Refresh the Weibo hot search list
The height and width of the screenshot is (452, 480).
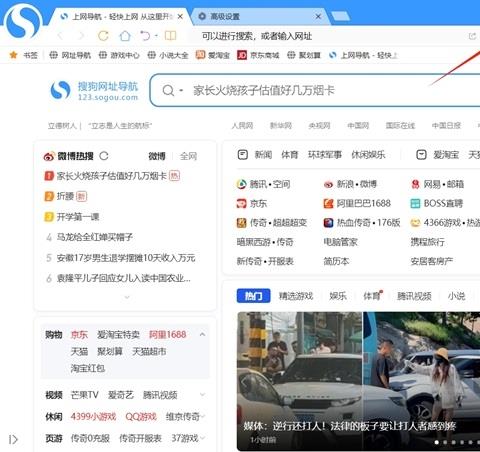pyautogui.click(x=104, y=156)
